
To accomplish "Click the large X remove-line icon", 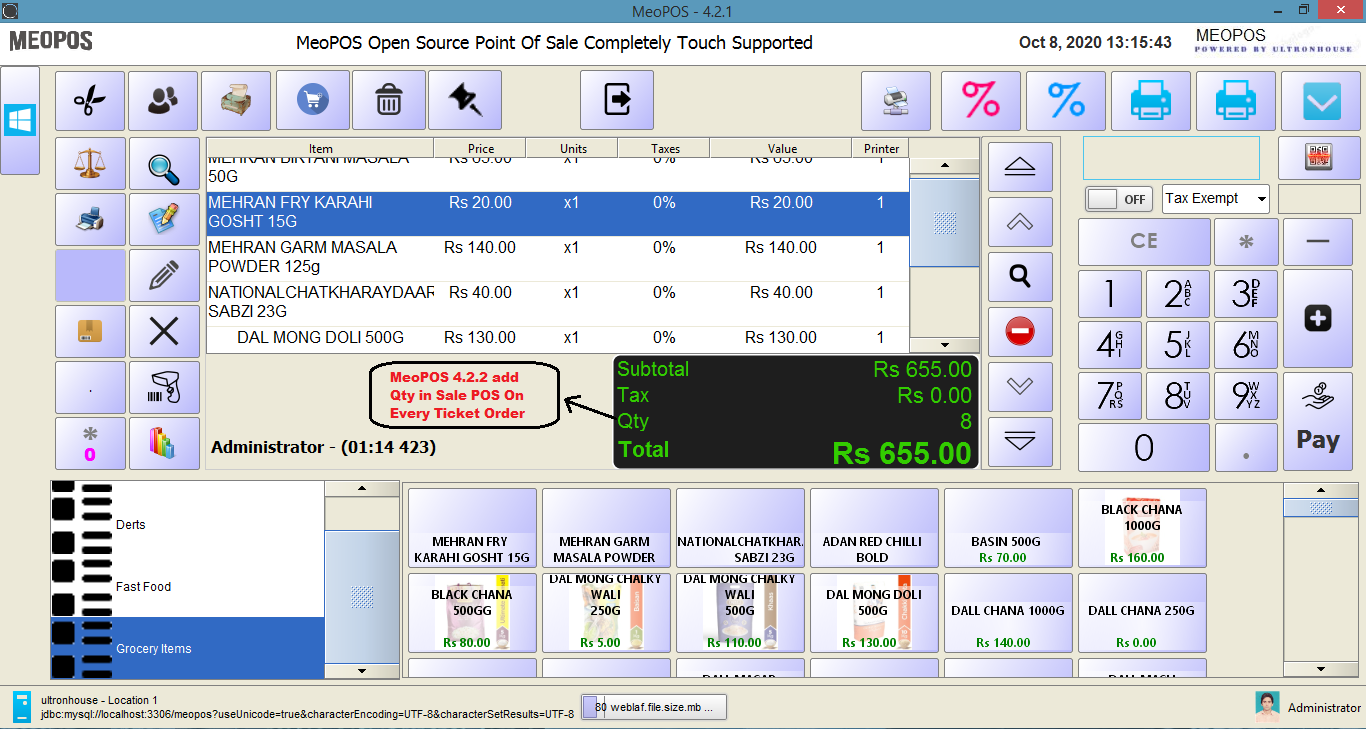I will [x=164, y=332].
